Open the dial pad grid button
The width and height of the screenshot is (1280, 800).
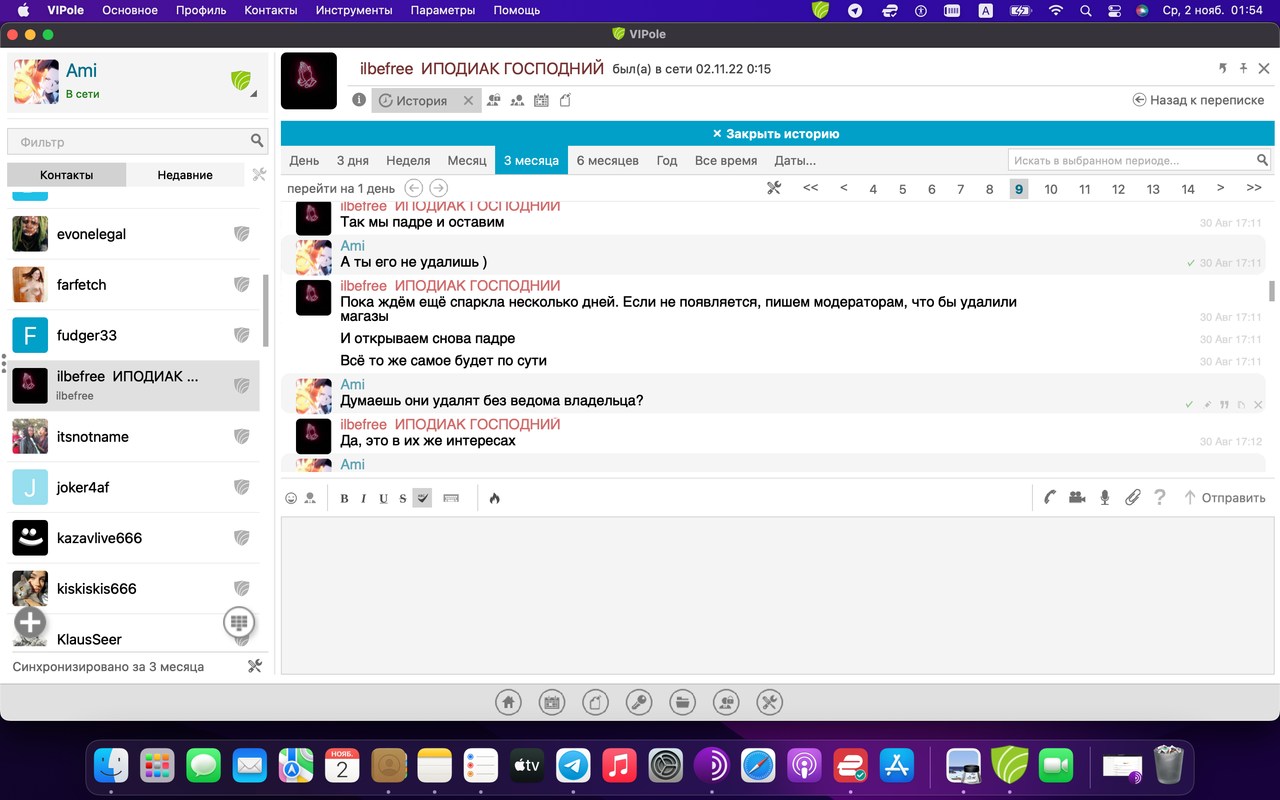(238, 622)
